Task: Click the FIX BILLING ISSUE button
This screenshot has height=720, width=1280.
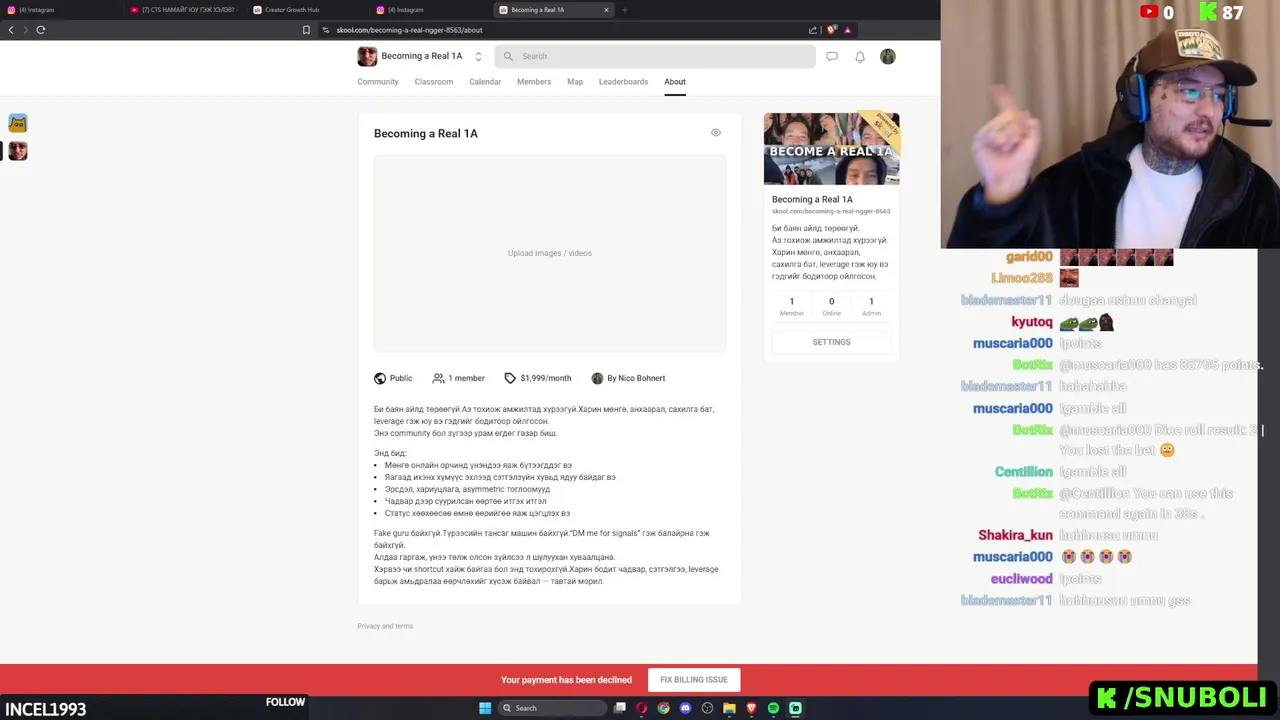Action: 694,680
